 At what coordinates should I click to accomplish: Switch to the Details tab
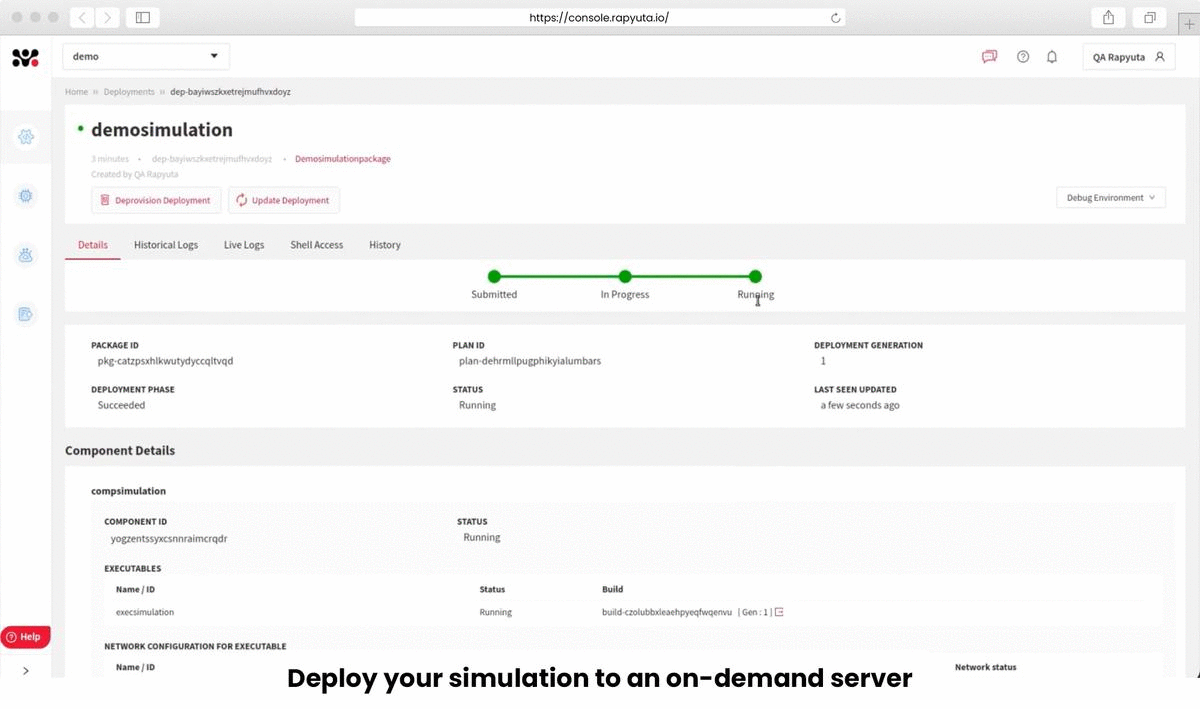93,245
